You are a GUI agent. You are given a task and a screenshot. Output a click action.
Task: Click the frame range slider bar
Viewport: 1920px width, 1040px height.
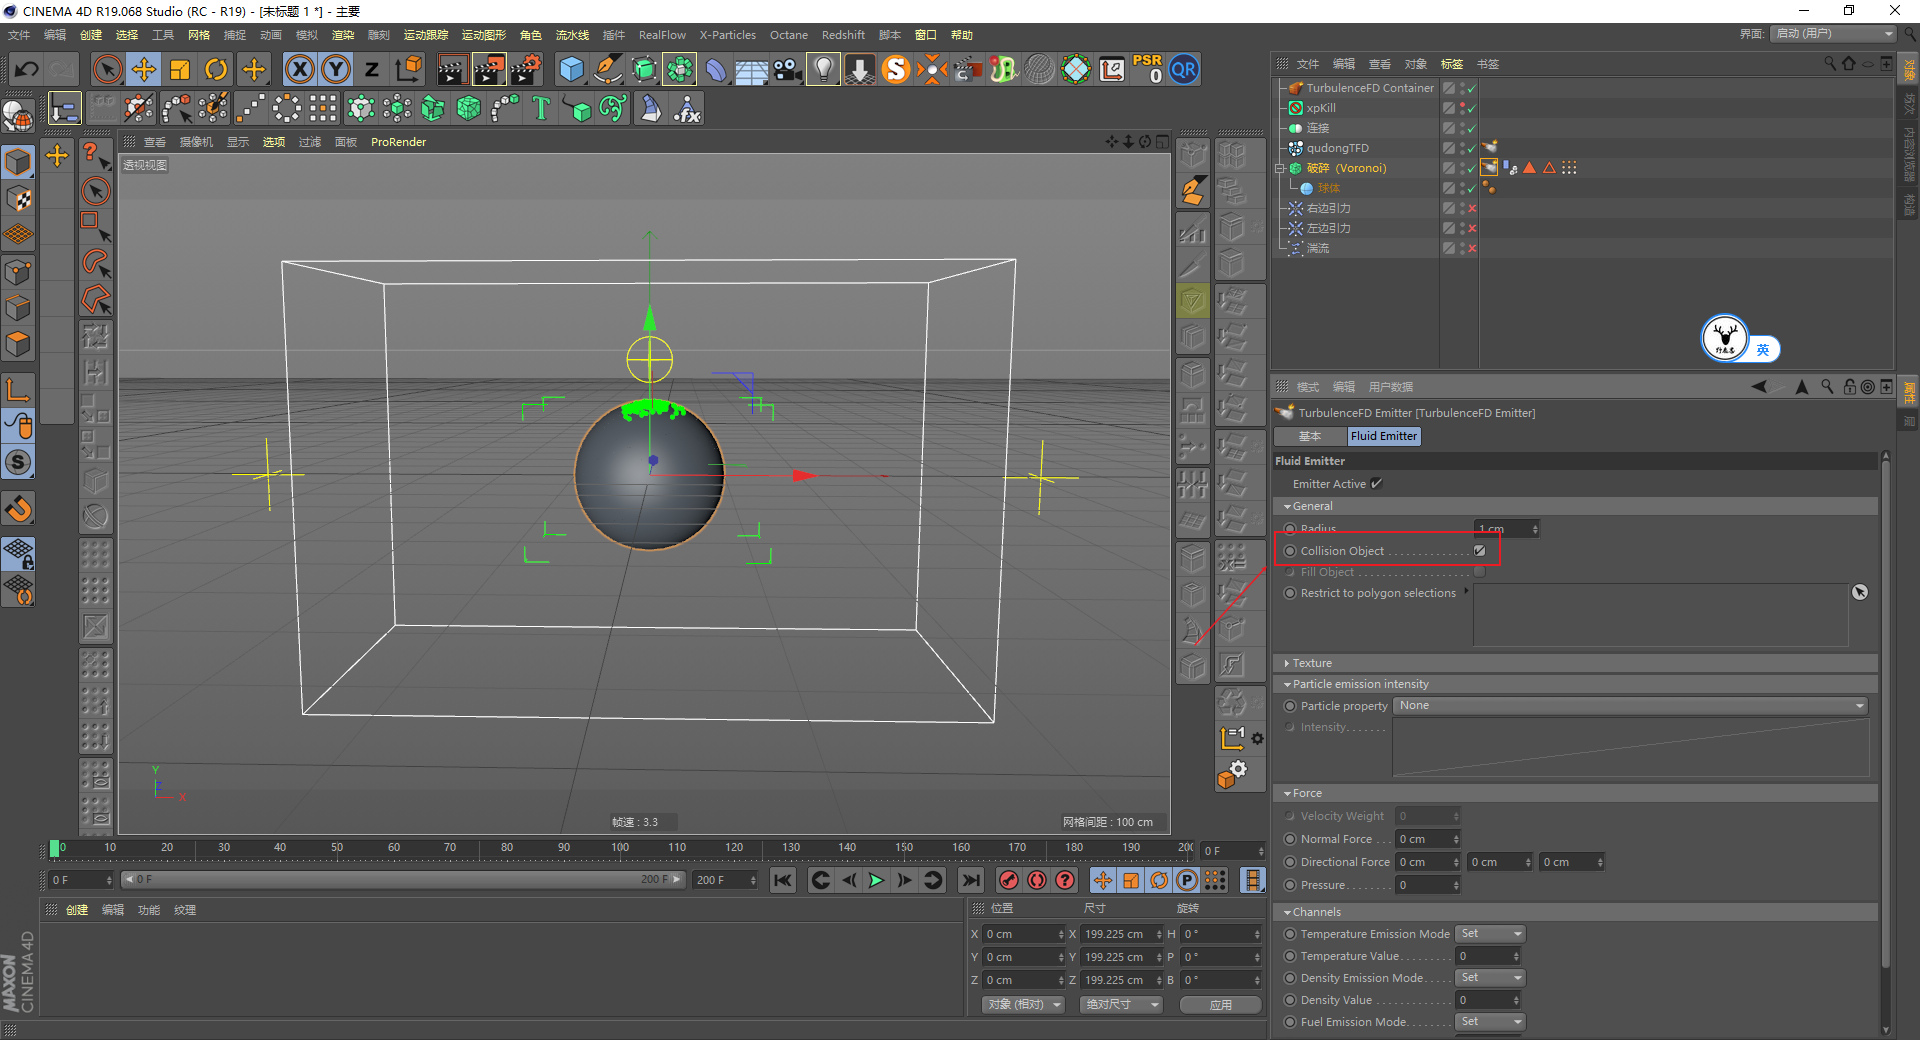click(403, 880)
